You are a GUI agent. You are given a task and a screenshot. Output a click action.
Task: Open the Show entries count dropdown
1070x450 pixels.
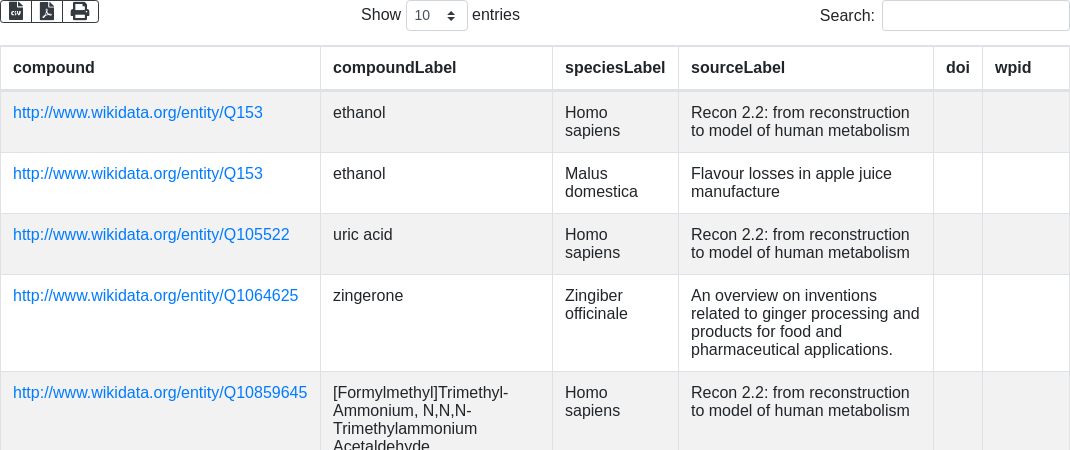(437, 16)
